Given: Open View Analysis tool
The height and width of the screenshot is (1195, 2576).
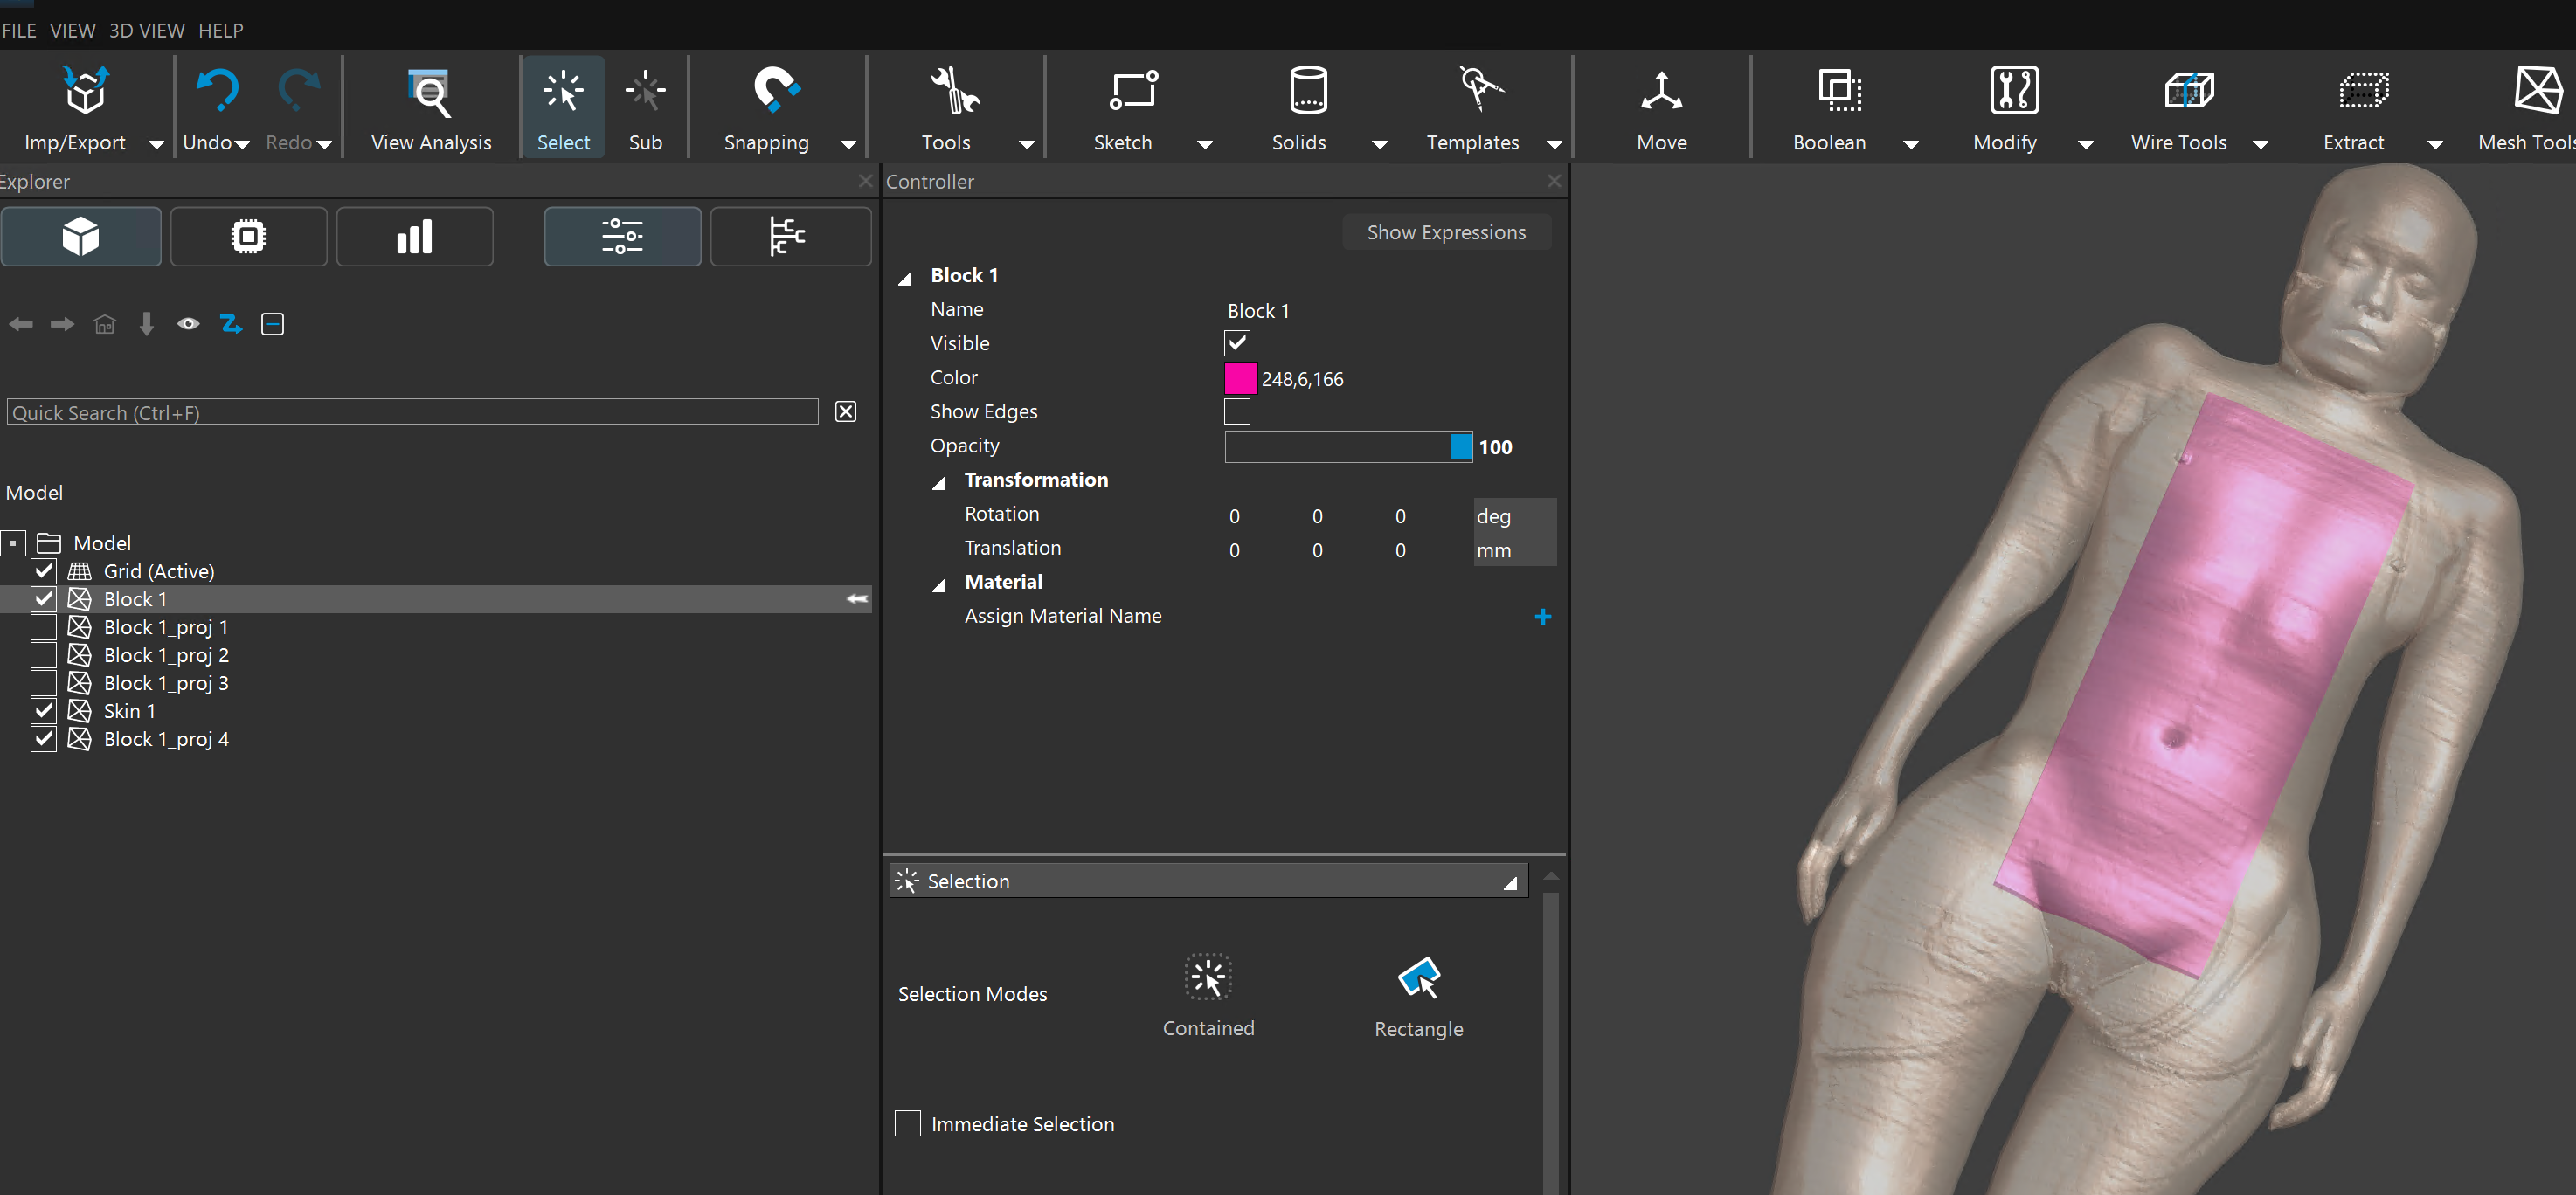Looking at the screenshot, I should point(431,93).
